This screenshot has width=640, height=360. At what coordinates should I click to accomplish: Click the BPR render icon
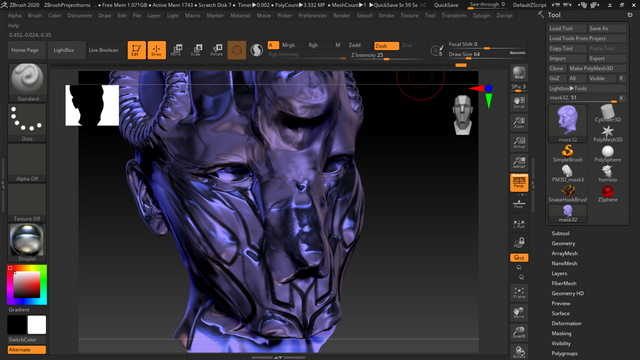click(519, 73)
